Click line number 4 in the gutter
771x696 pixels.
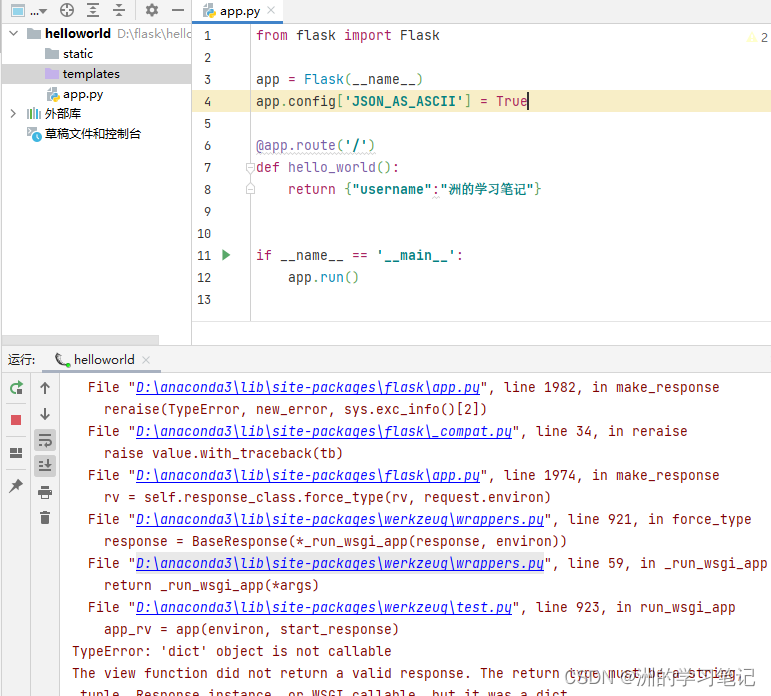click(x=208, y=101)
